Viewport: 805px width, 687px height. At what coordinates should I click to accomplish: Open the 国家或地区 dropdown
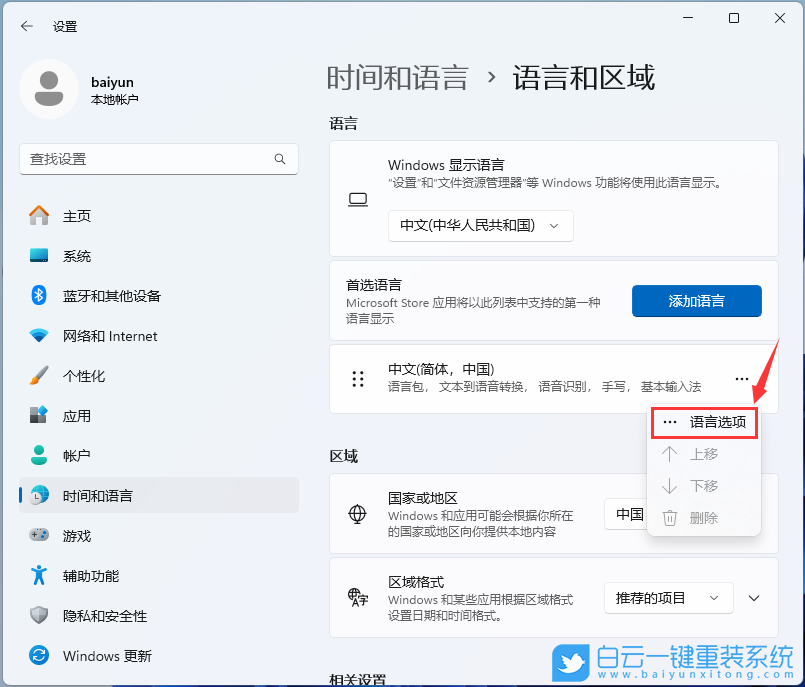pyautogui.click(x=630, y=515)
